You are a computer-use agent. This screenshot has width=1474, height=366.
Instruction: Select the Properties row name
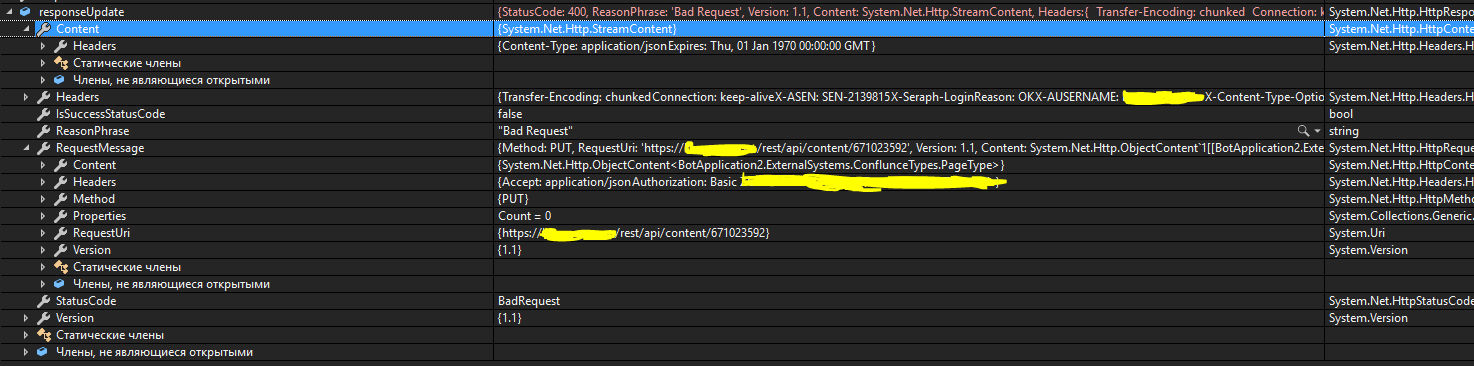[100, 216]
